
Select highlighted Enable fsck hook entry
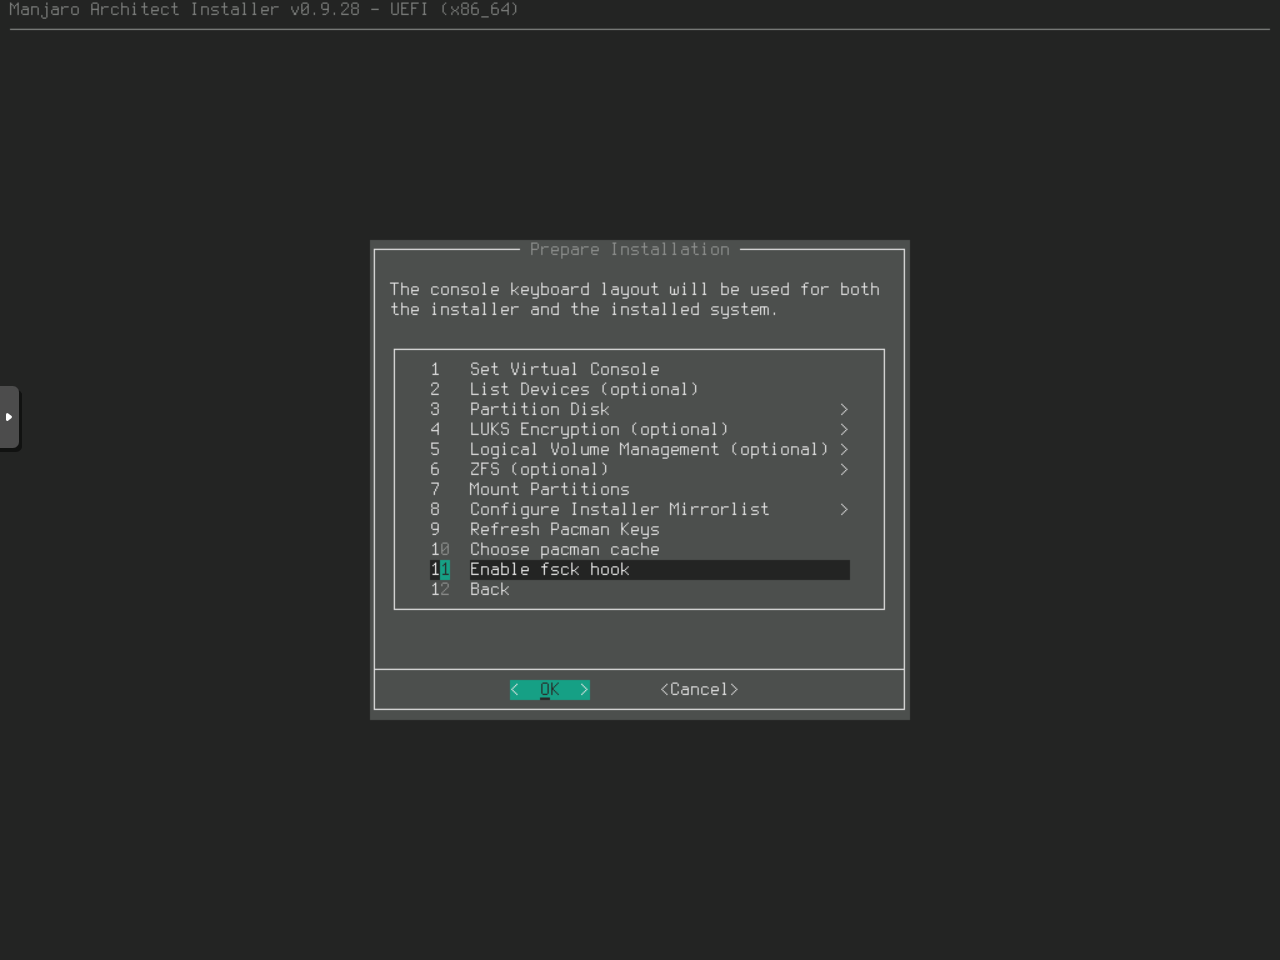pyautogui.click(x=549, y=569)
